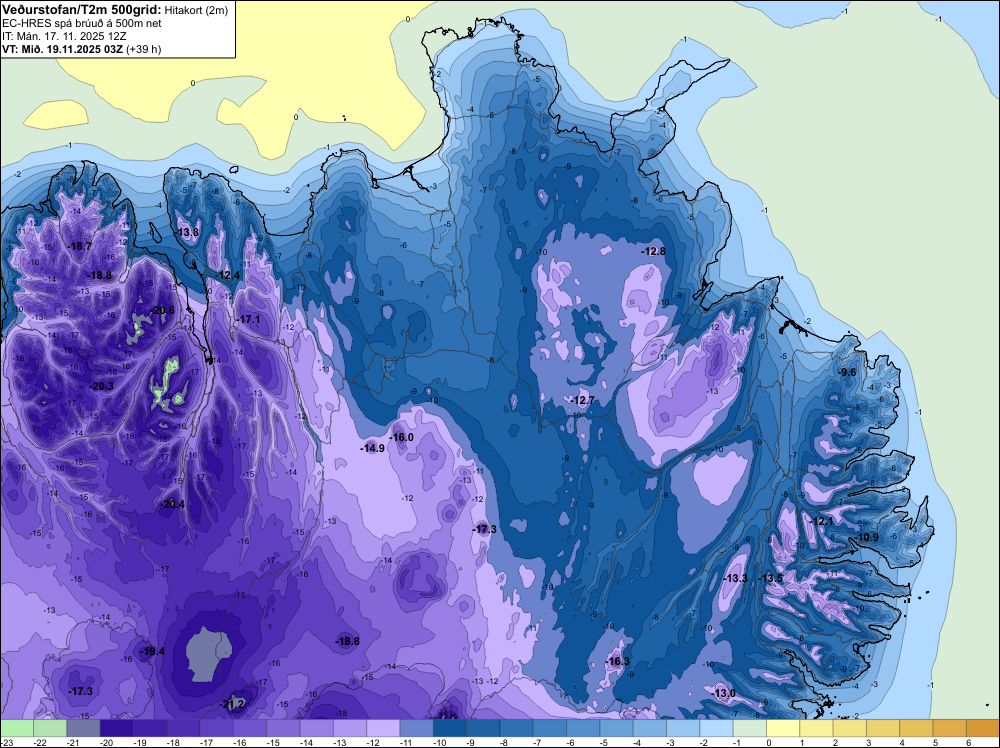Image resolution: width=1000 pixels, height=748 pixels.
Task: Click the -20.4 temperature label
Action: coord(172,504)
